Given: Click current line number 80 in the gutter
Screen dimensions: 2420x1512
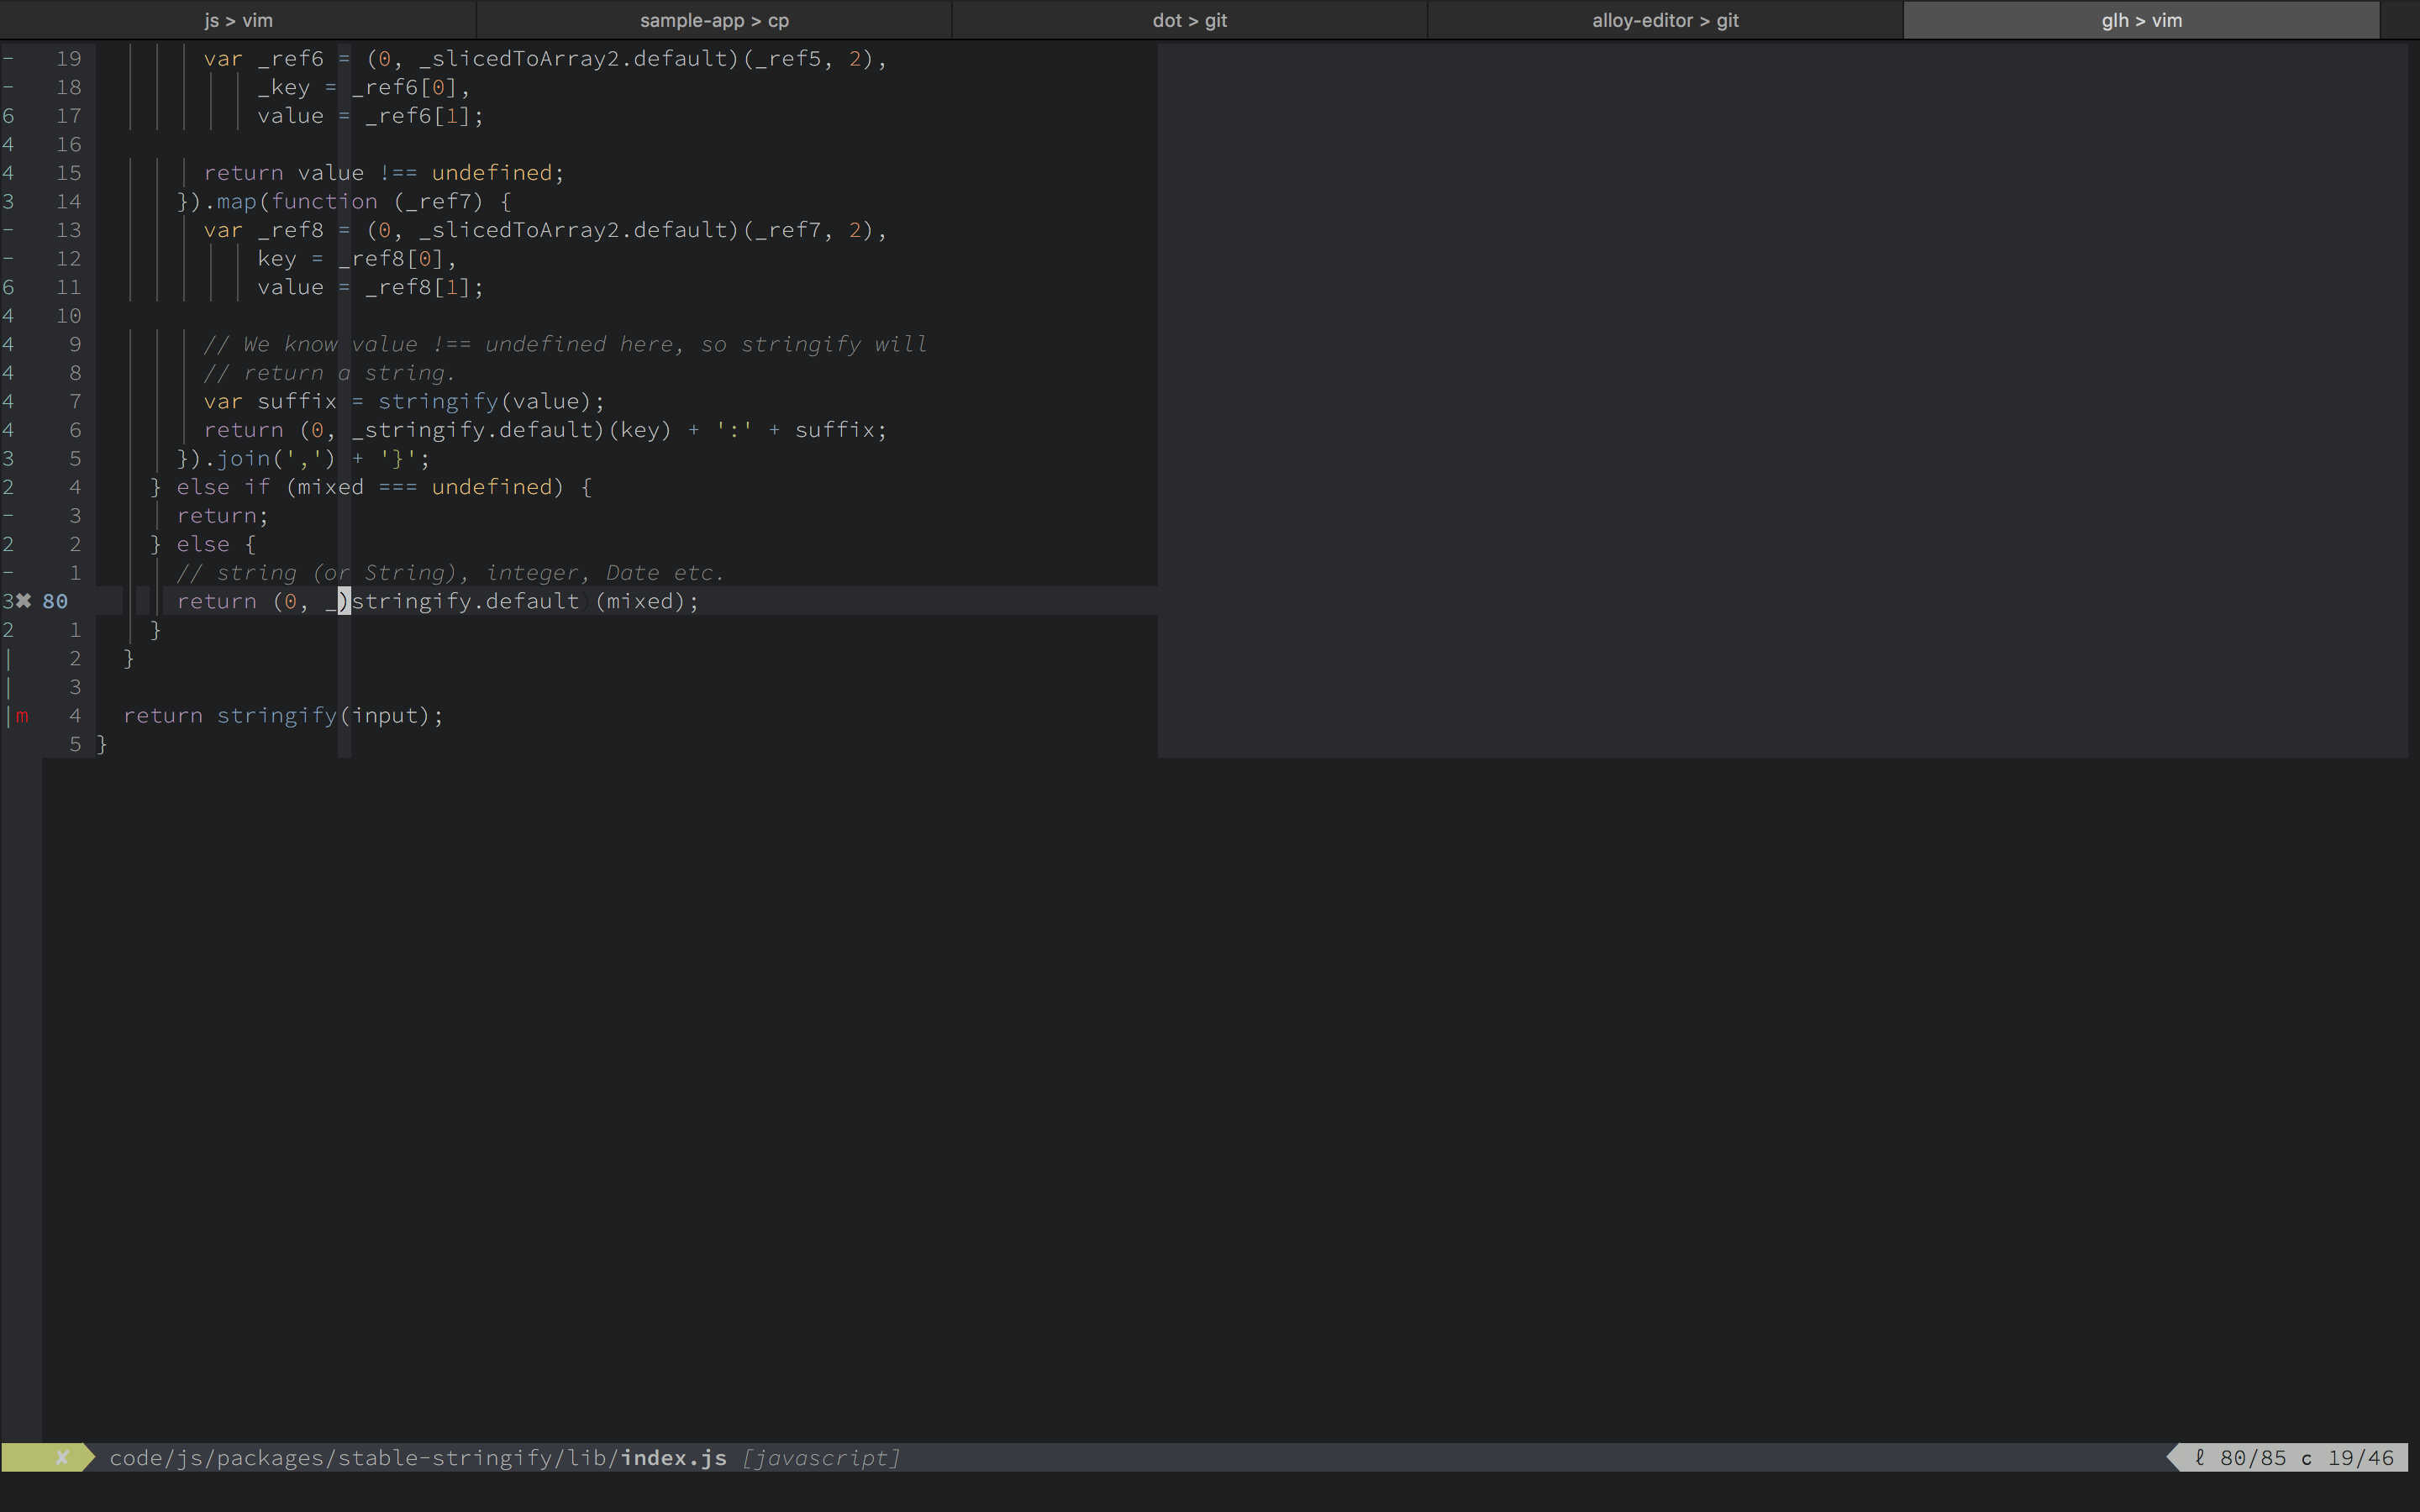Looking at the screenshot, I should pyautogui.click(x=55, y=601).
